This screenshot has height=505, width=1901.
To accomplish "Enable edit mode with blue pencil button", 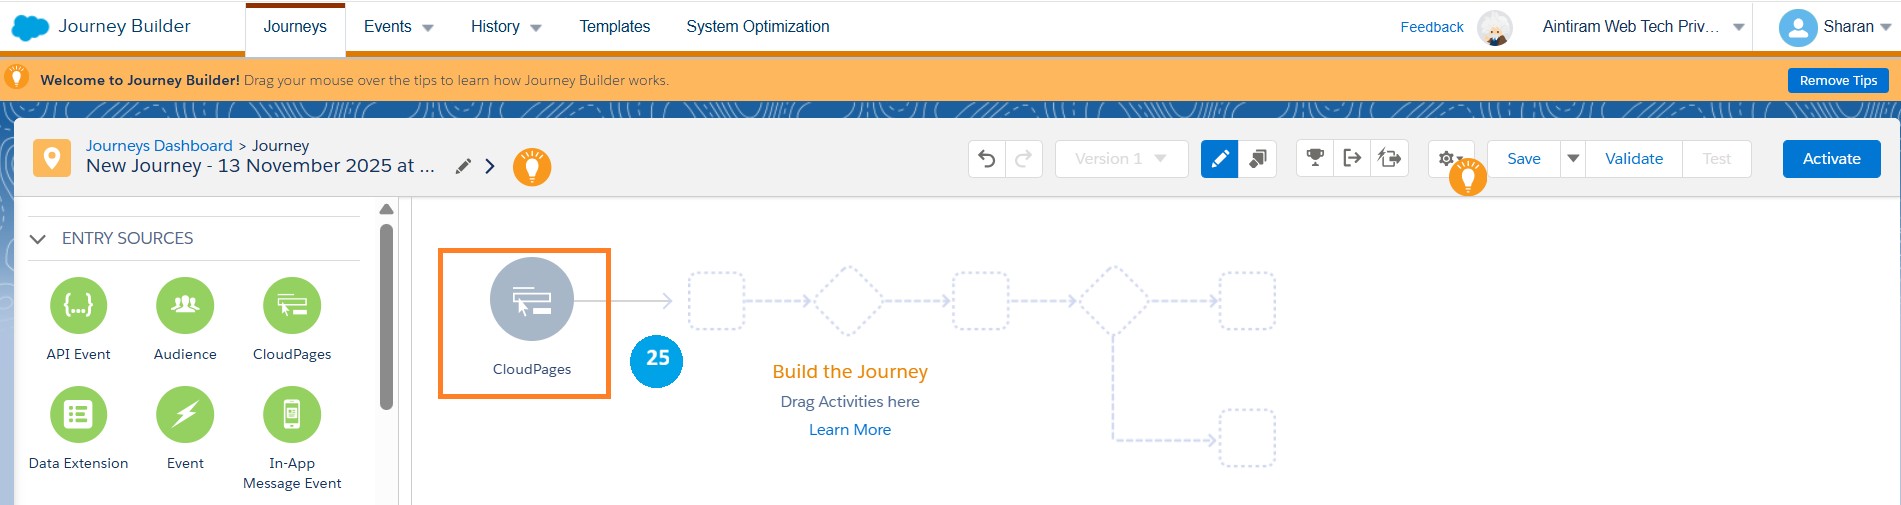I will [1219, 159].
